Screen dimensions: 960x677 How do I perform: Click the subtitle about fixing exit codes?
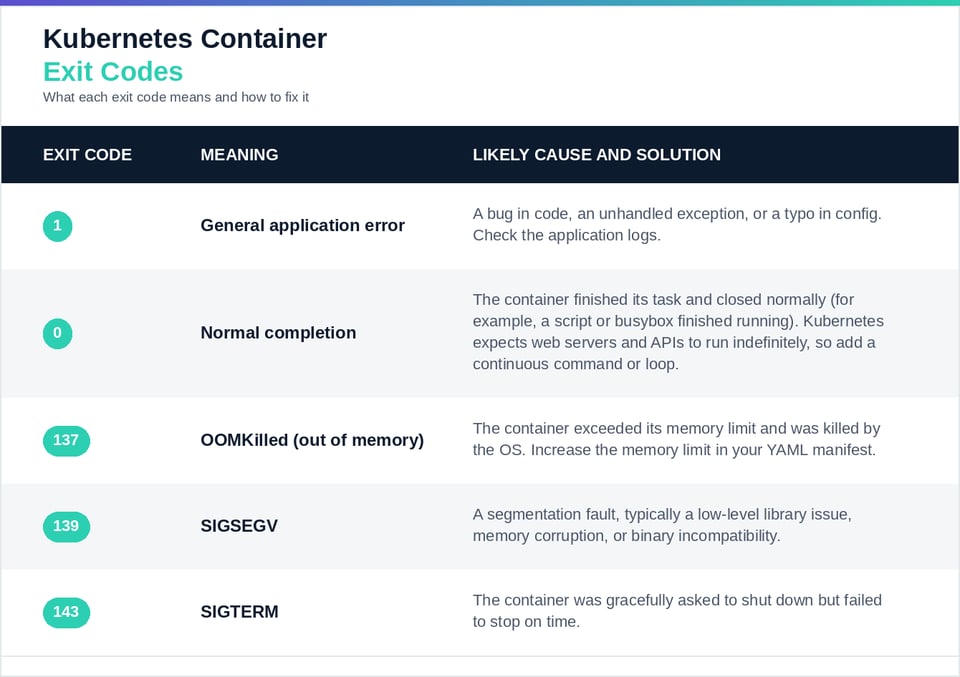[x=176, y=97]
